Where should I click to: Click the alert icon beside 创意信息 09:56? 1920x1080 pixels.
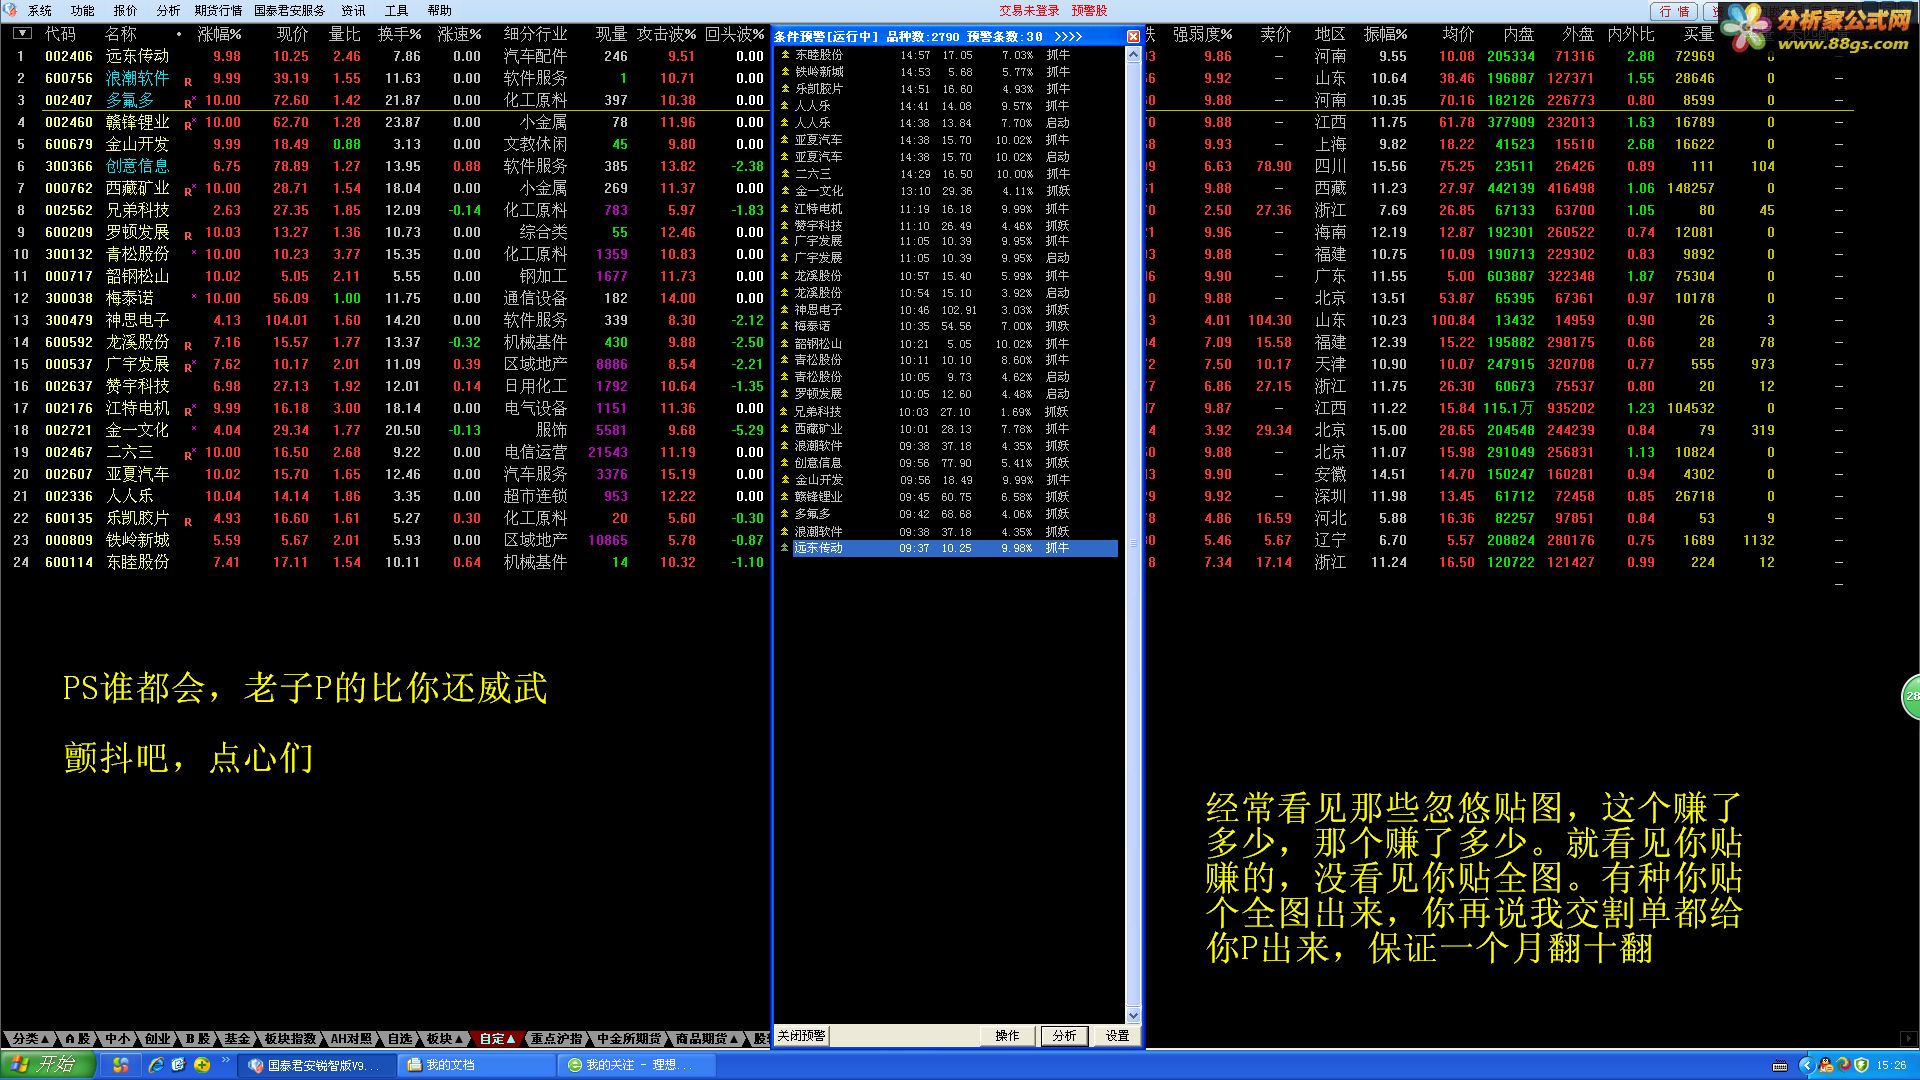(785, 463)
